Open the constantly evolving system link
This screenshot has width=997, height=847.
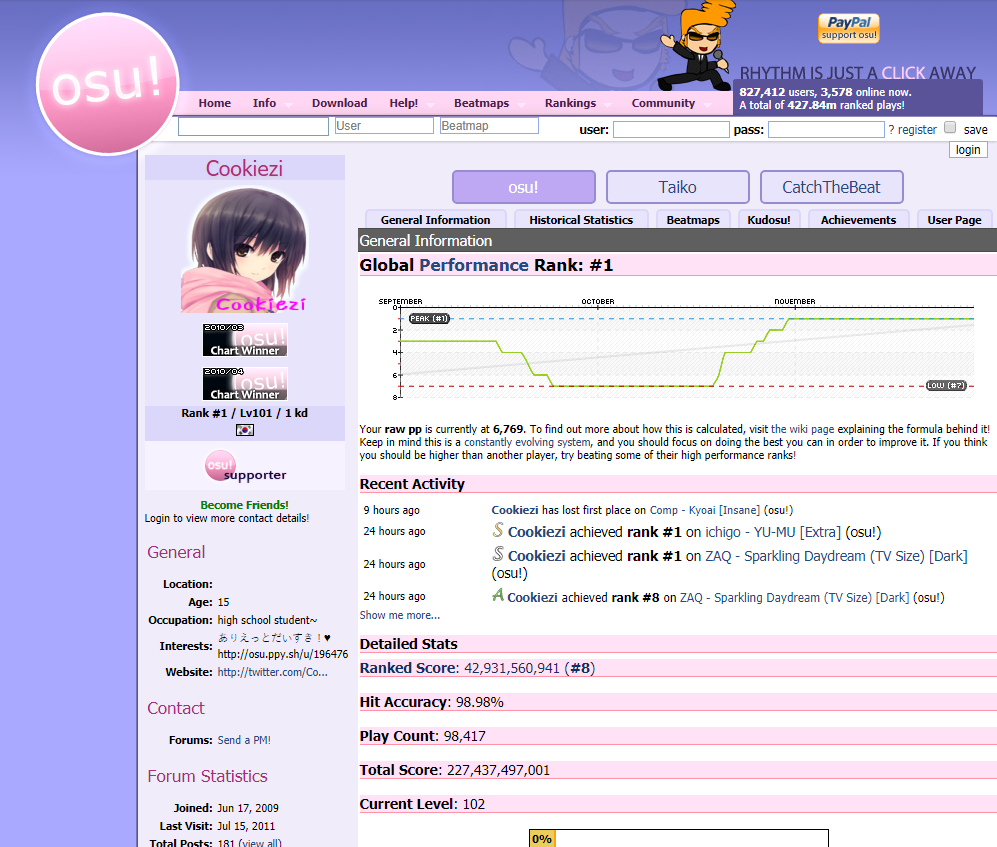(527, 442)
